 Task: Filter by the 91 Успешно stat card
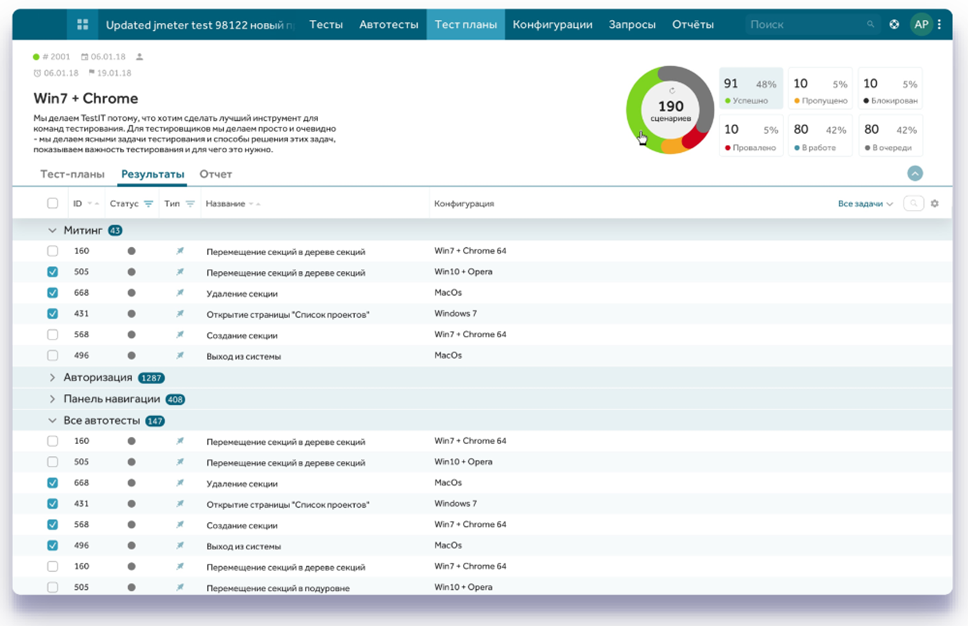pyautogui.click(x=751, y=89)
